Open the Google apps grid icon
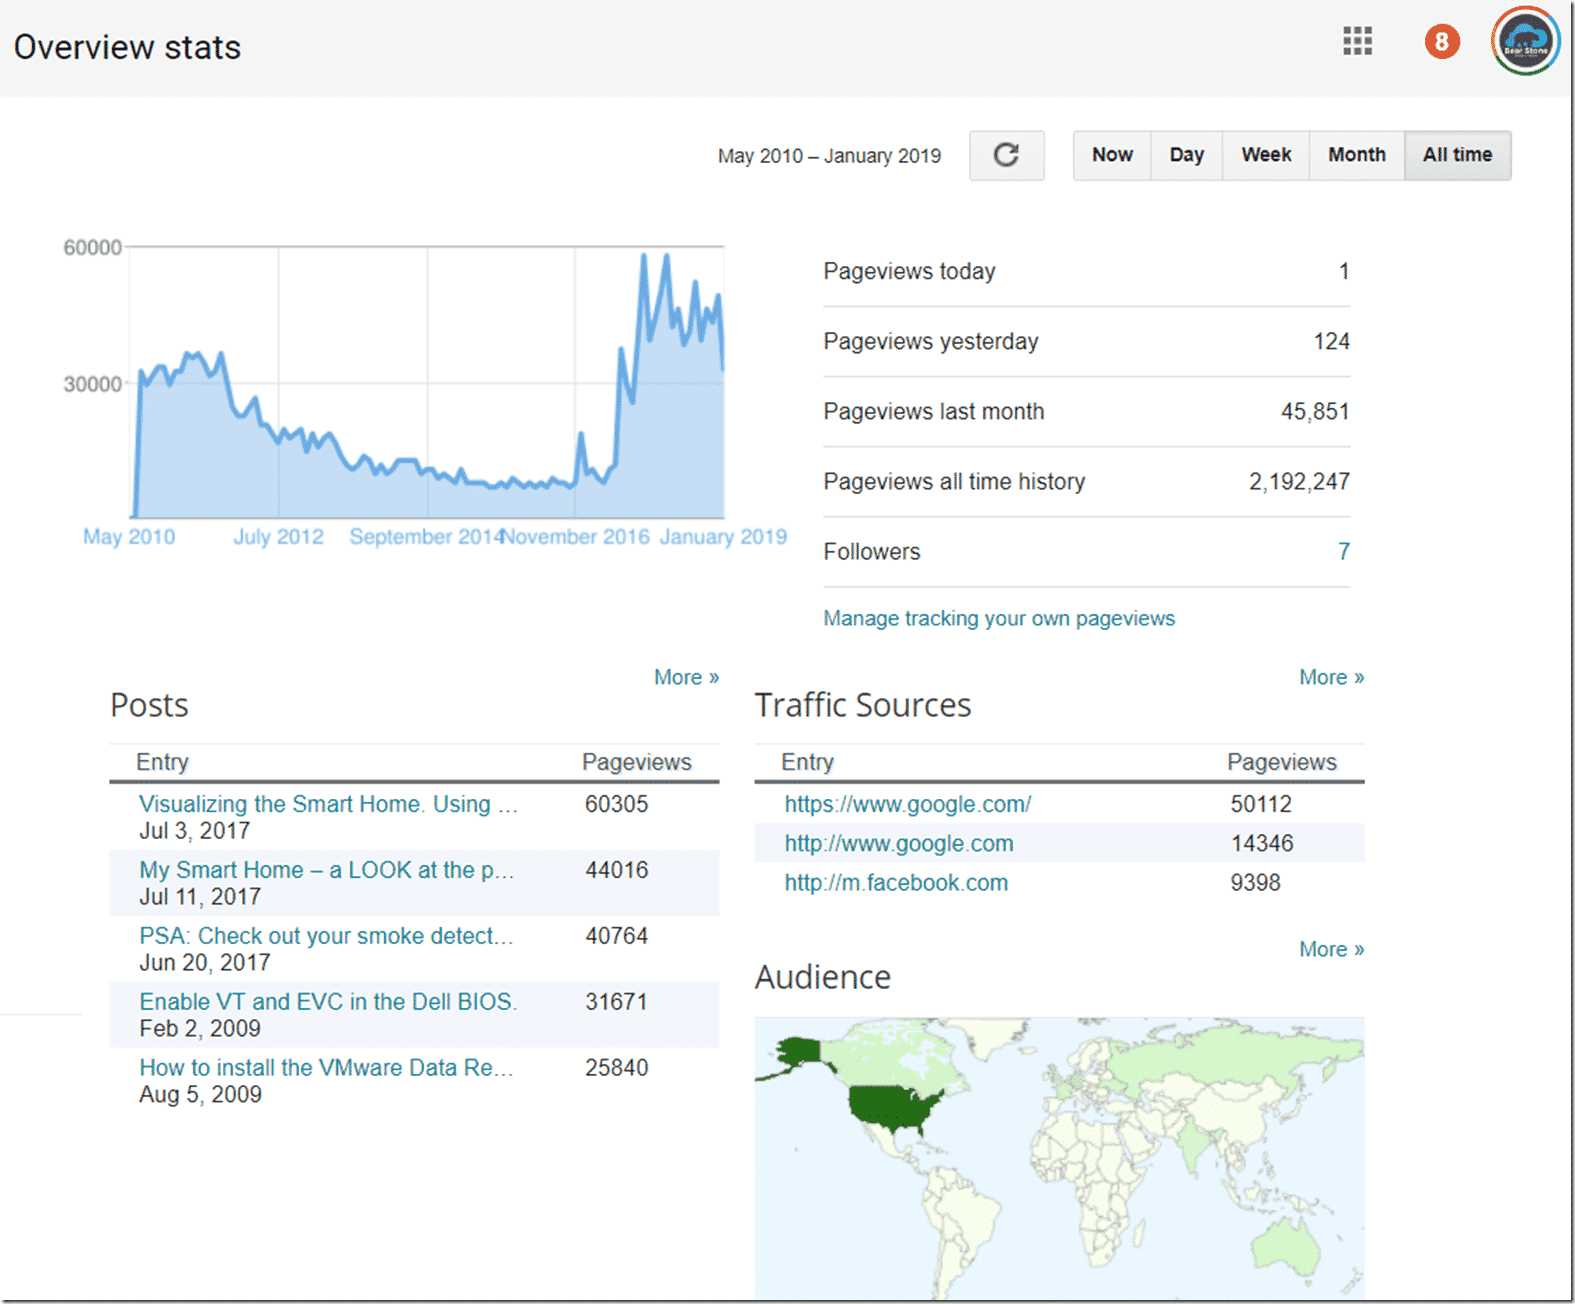This screenshot has height=1304, width=1575. [1357, 41]
